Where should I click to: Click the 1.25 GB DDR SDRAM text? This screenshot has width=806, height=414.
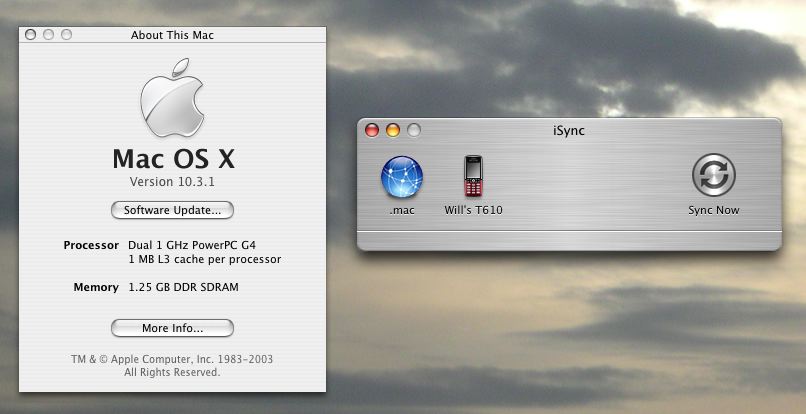184,287
